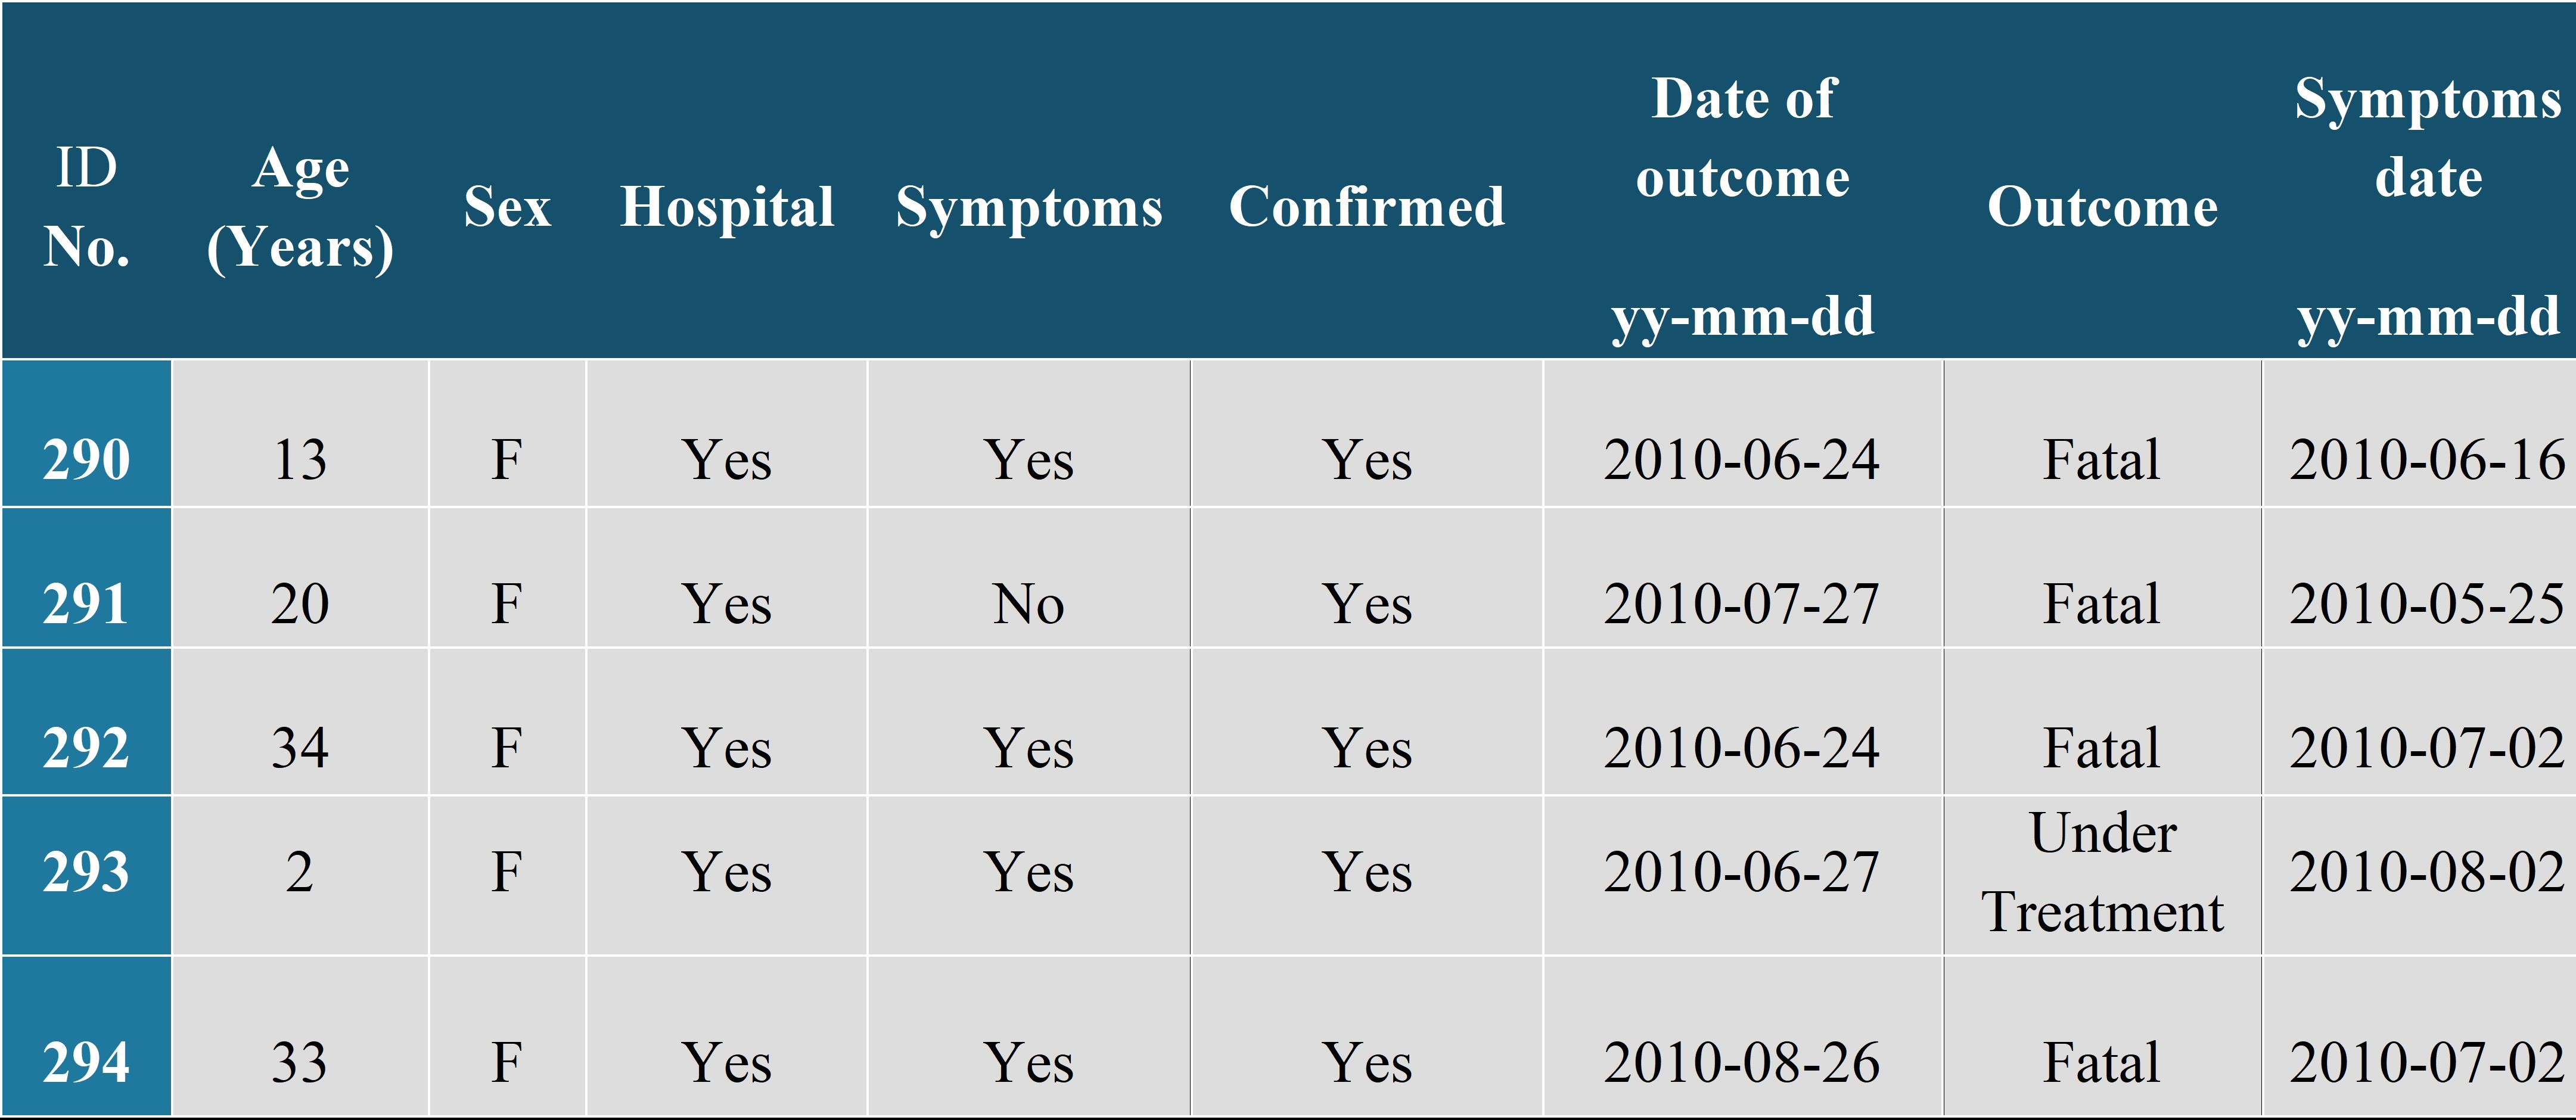Screen dimensions: 2576x1120
Task: Select the 'No' symptoms cell in row 291
Action: tap(1028, 603)
